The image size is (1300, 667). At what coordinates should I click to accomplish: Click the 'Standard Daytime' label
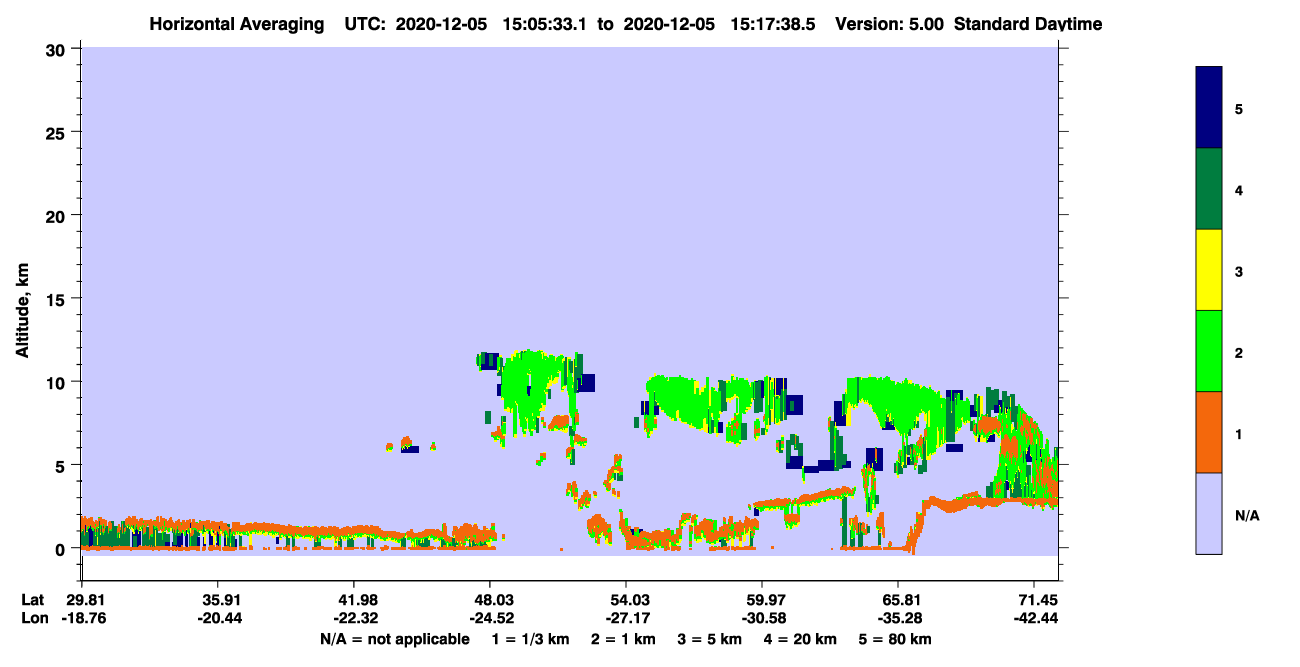1028,24
